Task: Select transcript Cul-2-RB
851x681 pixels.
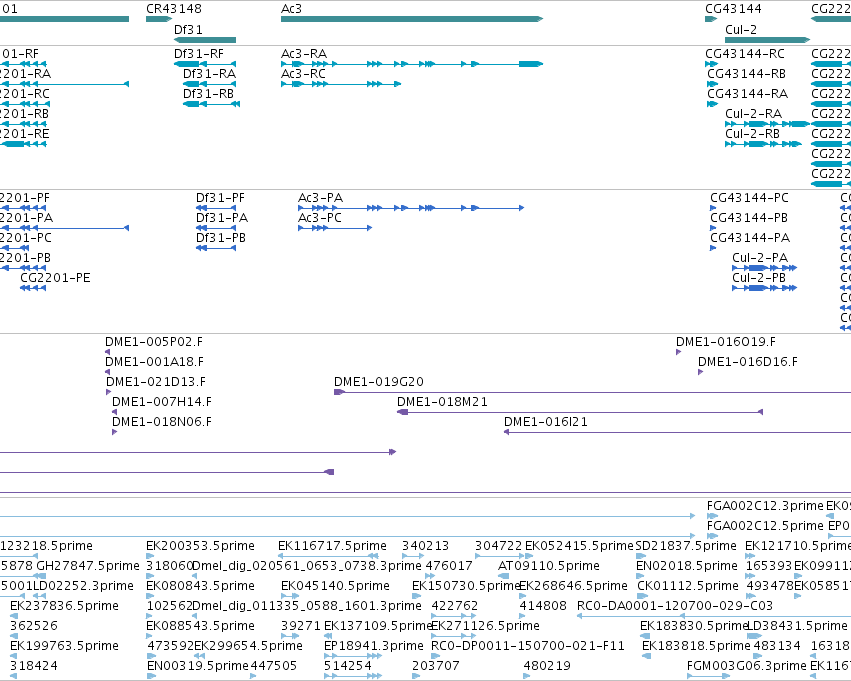Action: coord(763,144)
